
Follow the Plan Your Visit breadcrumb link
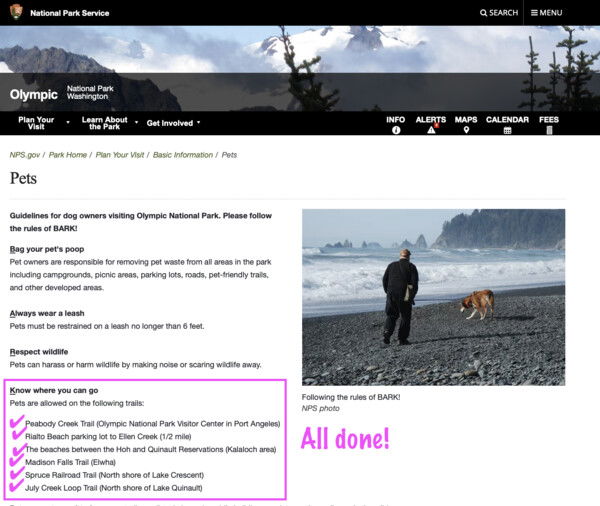tap(120, 155)
